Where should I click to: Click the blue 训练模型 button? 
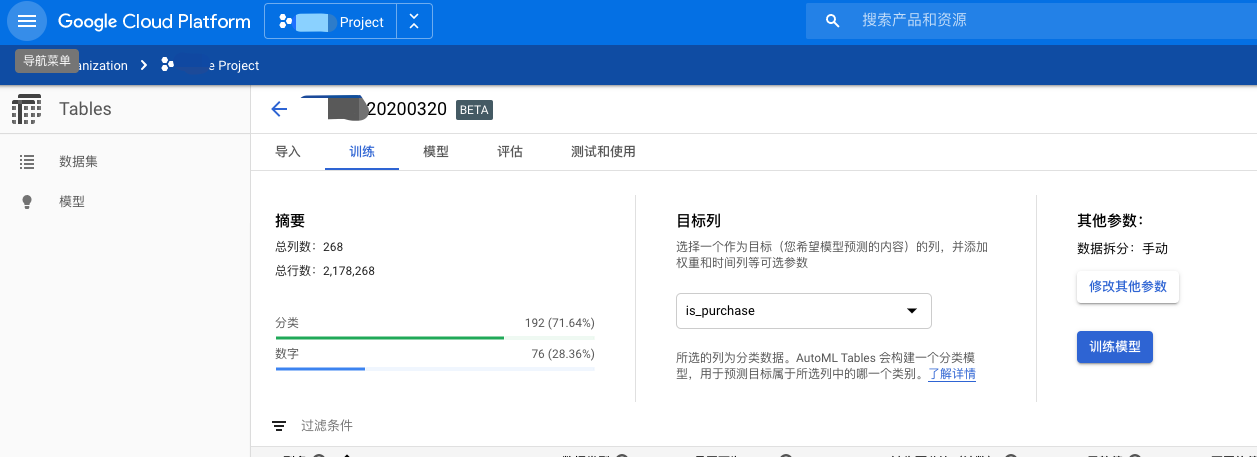[1114, 347]
